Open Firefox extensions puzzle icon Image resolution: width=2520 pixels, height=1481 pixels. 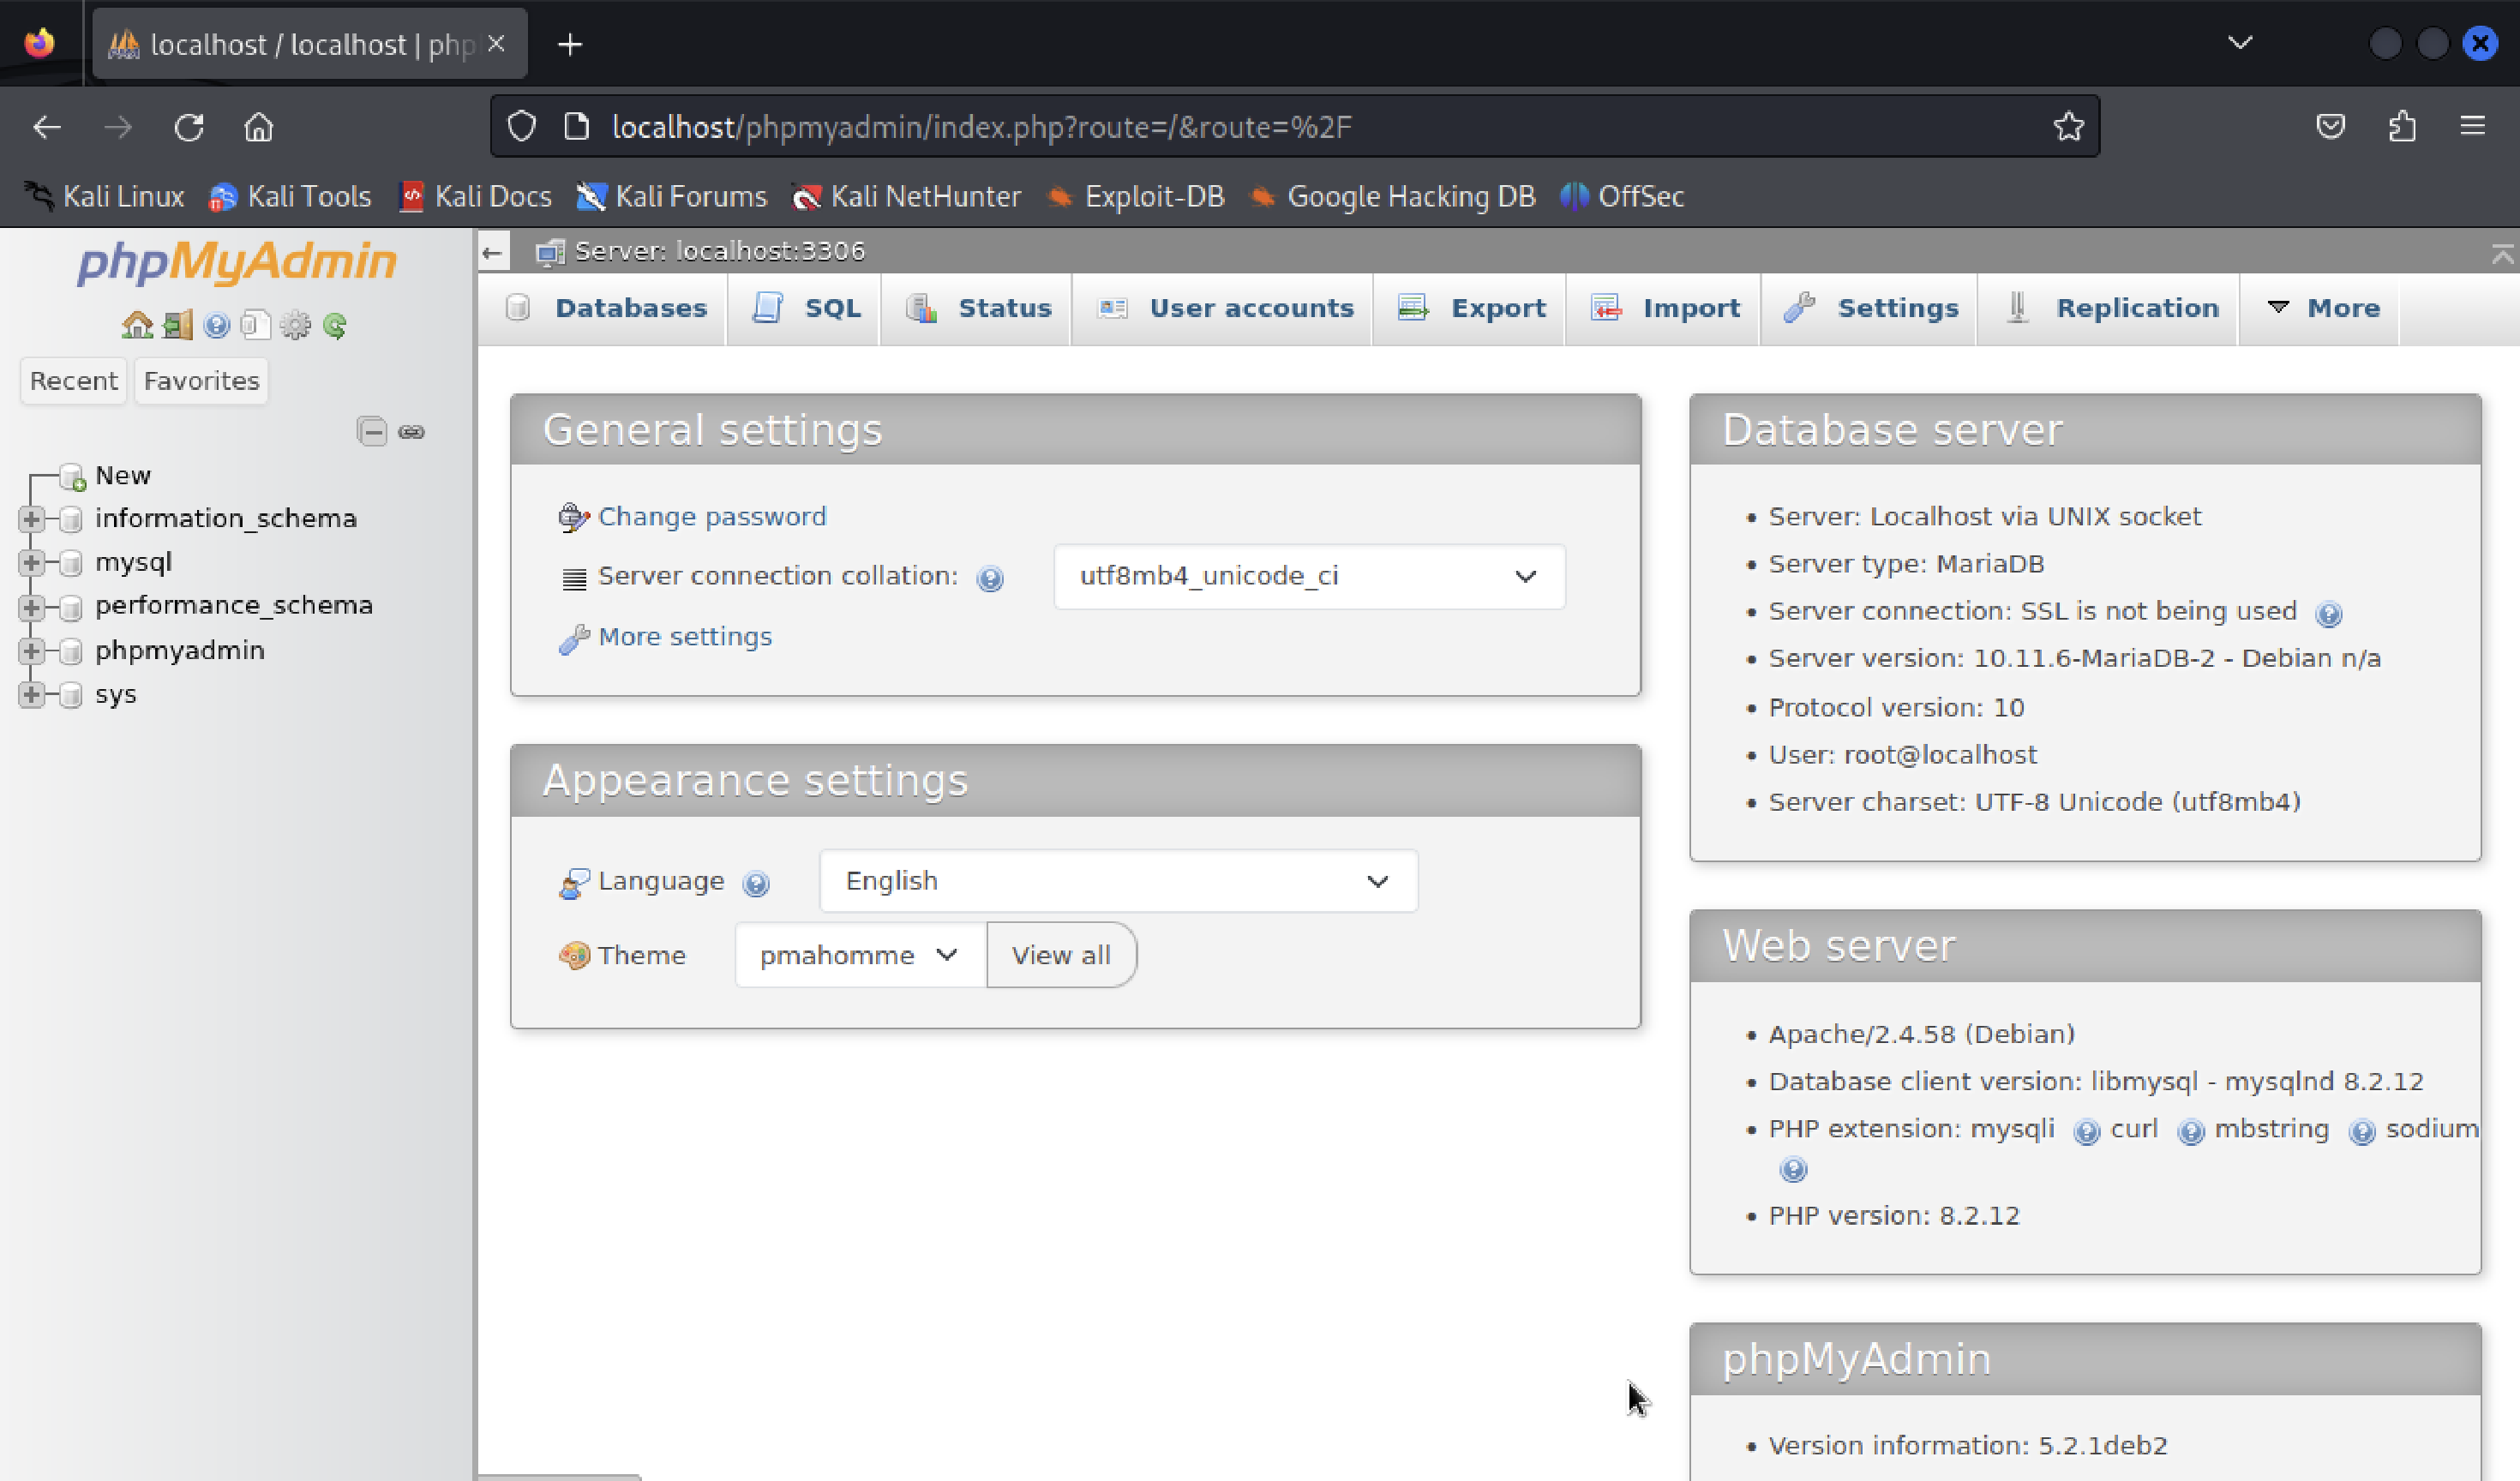(x=2402, y=126)
